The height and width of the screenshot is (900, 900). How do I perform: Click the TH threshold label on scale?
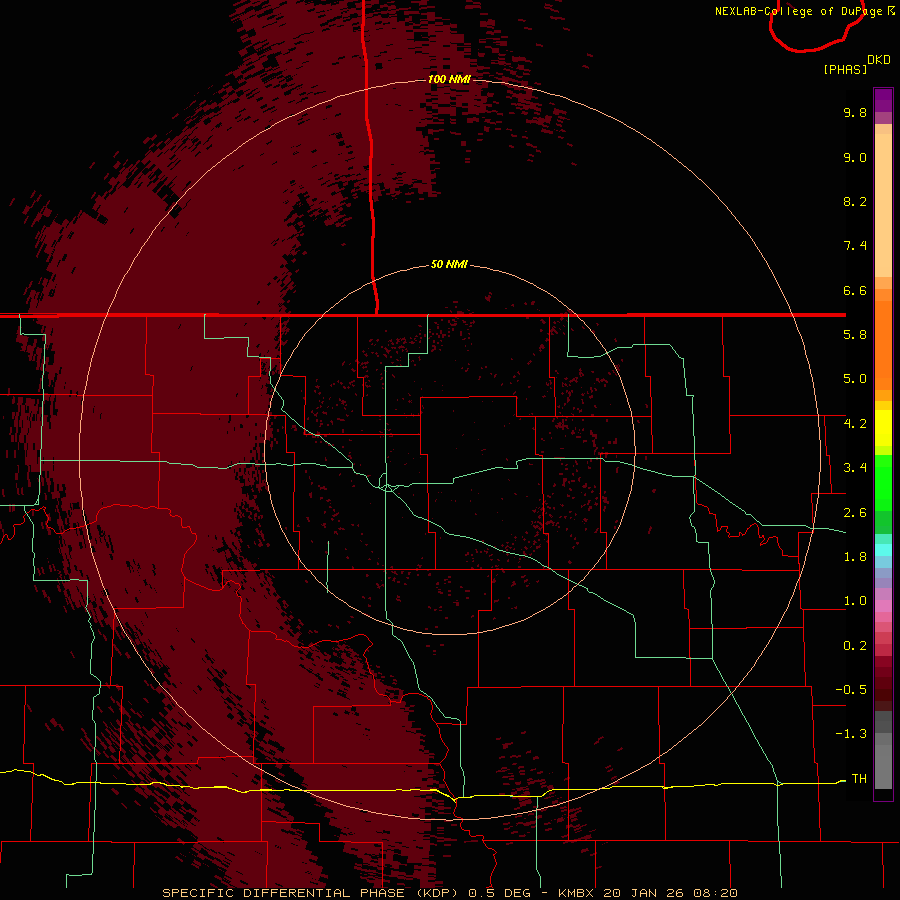coord(859,778)
